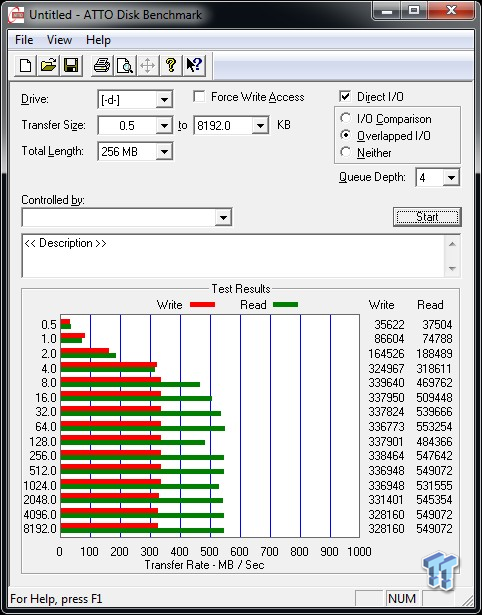The image size is (482, 615).
Task: Open About via question mark icon
Action: [x=171, y=65]
